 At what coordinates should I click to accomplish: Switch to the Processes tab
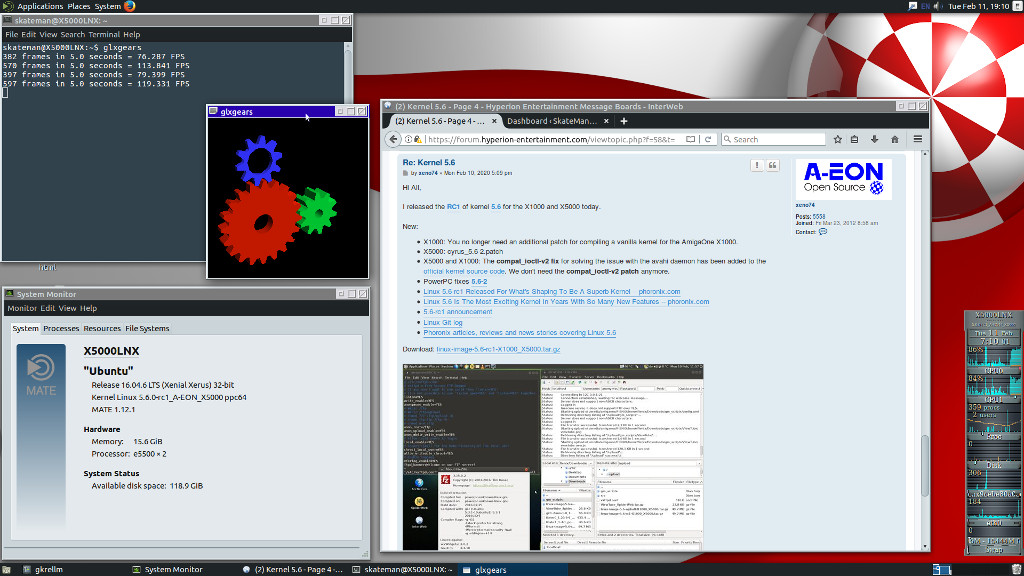61,328
